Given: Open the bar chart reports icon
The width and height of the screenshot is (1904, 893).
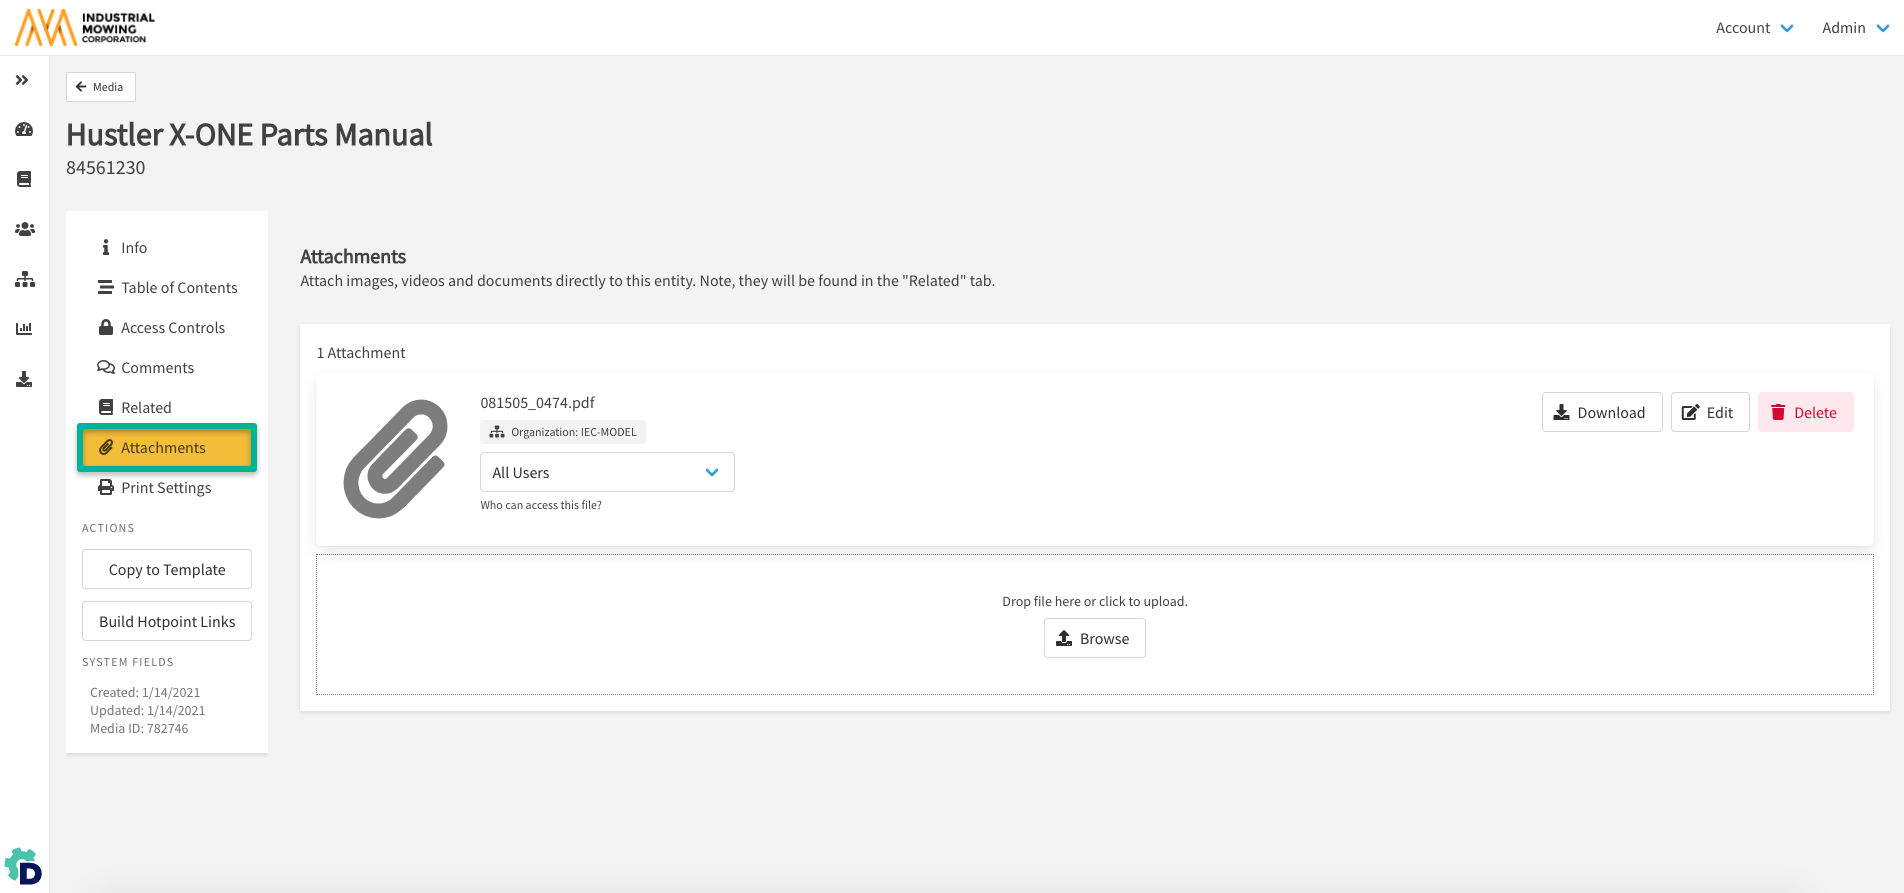Looking at the screenshot, I should [x=24, y=329].
